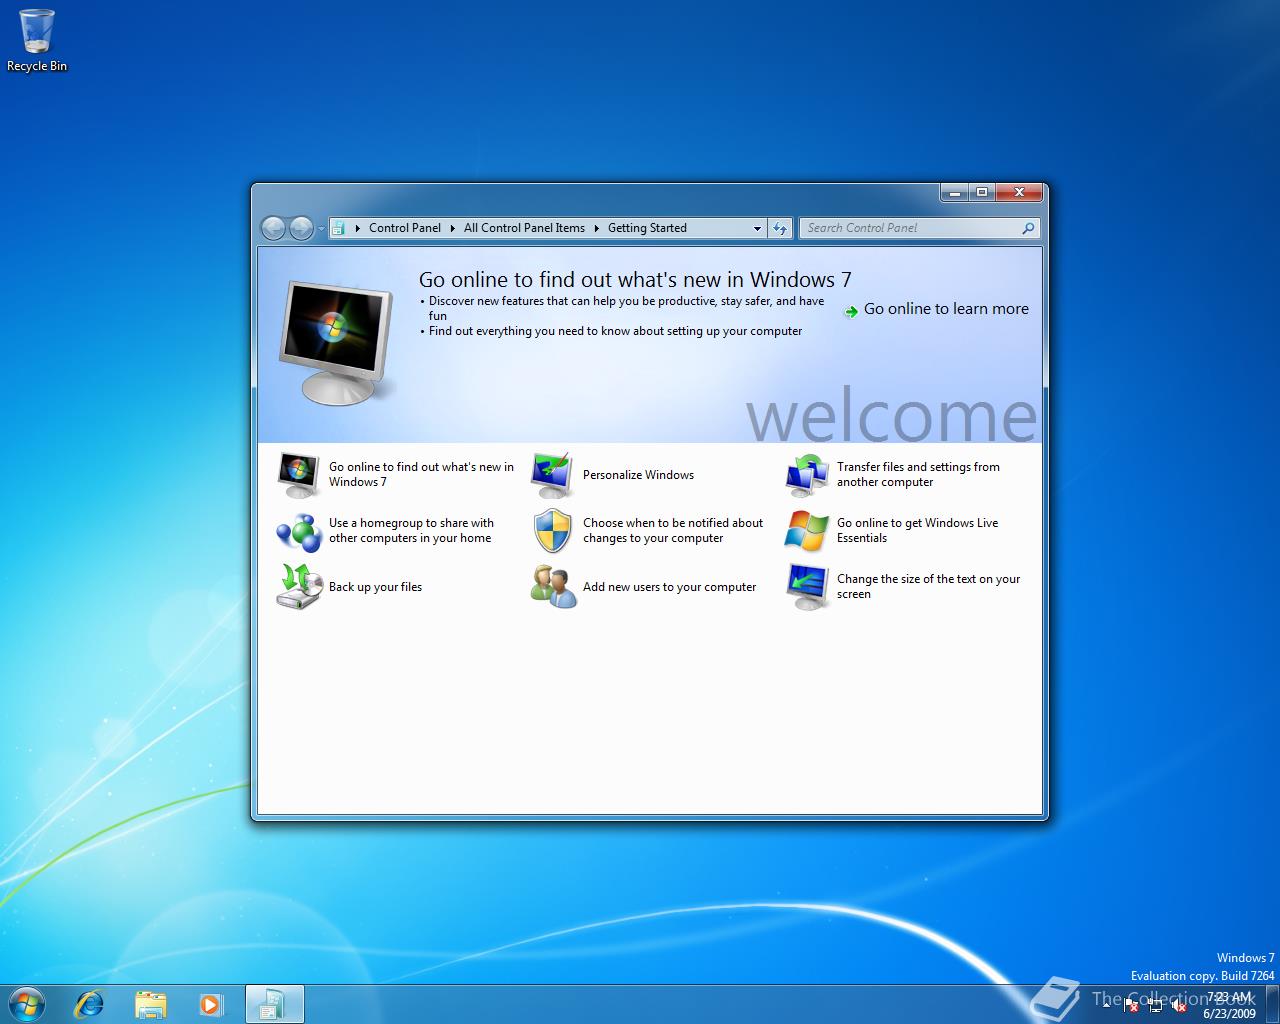Image resolution: width=1280 pixels, height=1024 pixels.
Task: Select Choose when to be notified about changes
Action: click(673, 530)
